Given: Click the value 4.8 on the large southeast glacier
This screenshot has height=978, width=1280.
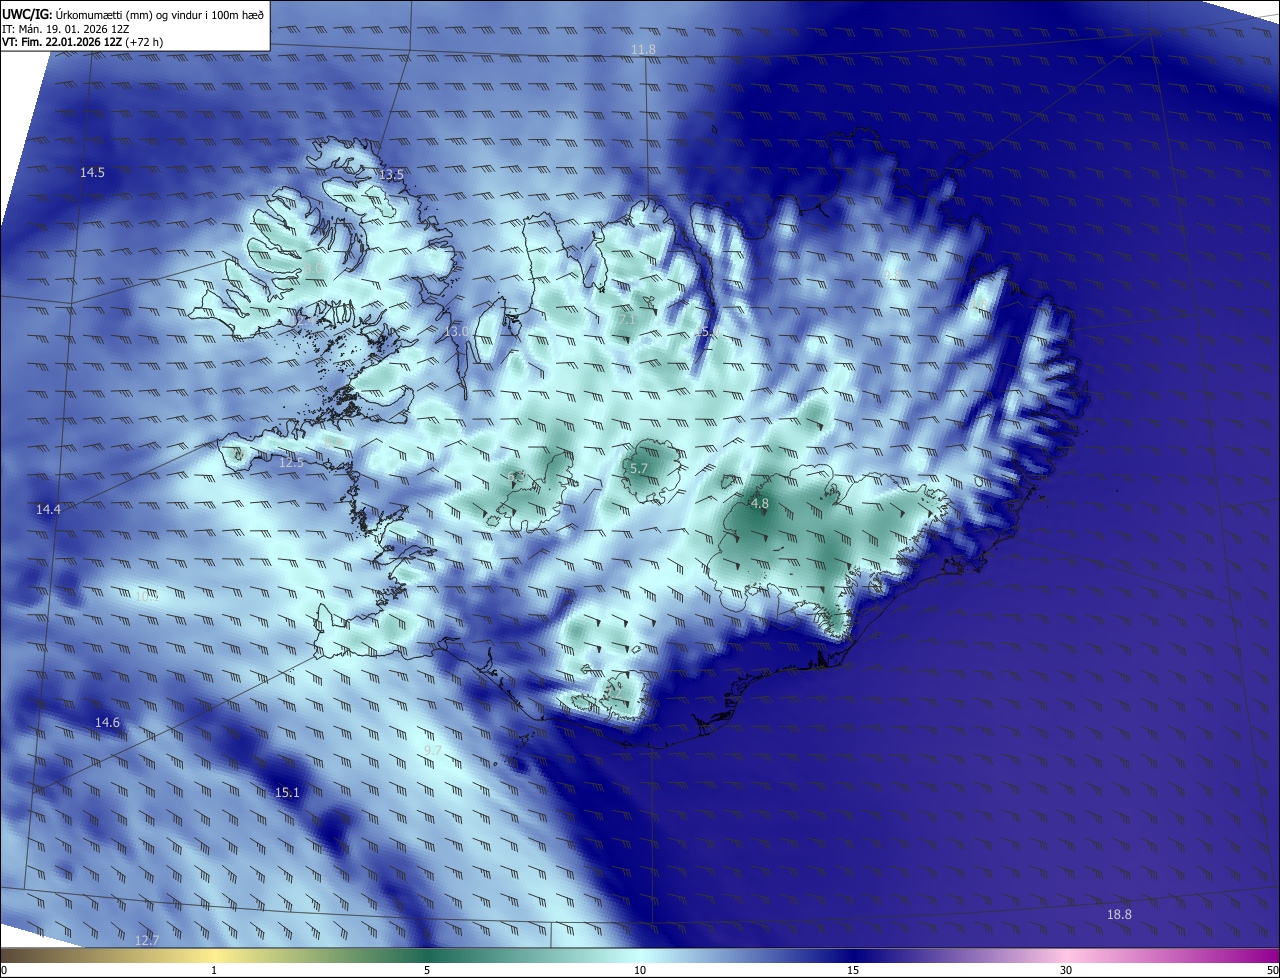Looking at the screenshot, I should [x=759, y=504].
